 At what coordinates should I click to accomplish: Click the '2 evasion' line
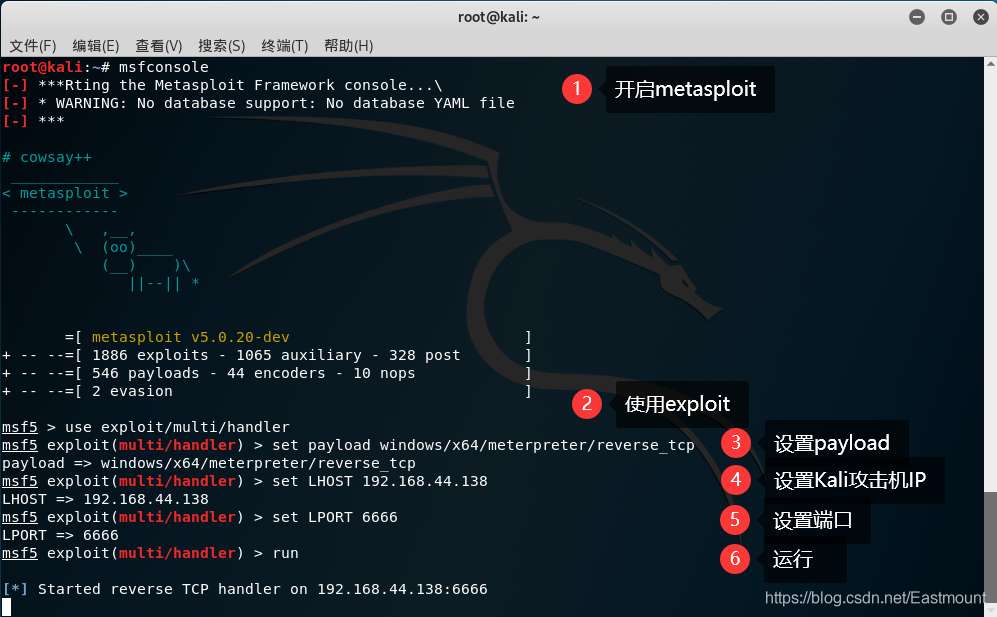[266, 391]
